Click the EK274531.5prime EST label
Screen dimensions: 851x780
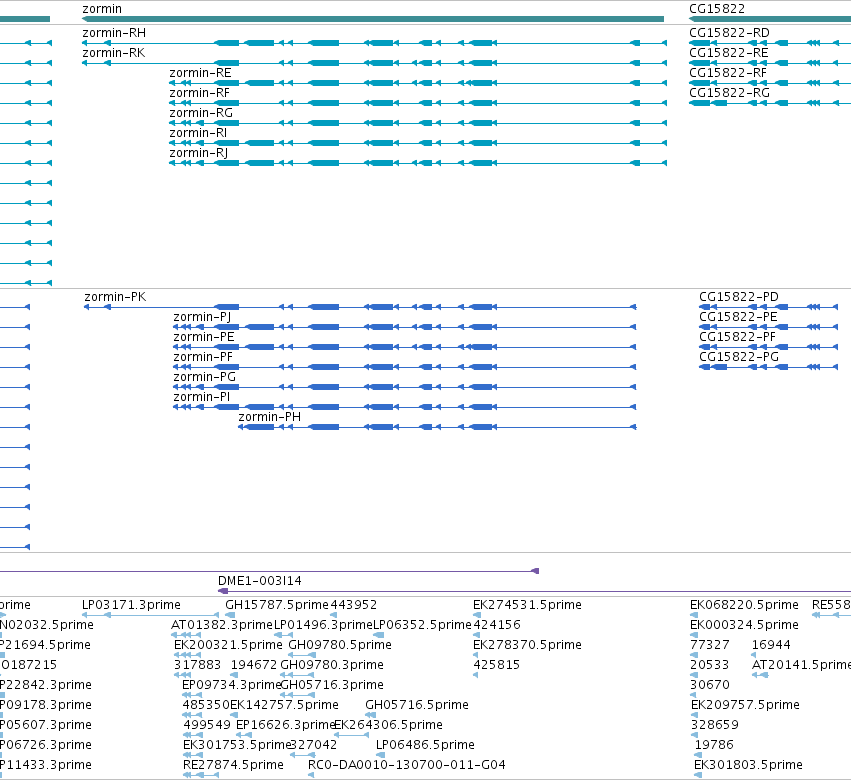[527, 605]
